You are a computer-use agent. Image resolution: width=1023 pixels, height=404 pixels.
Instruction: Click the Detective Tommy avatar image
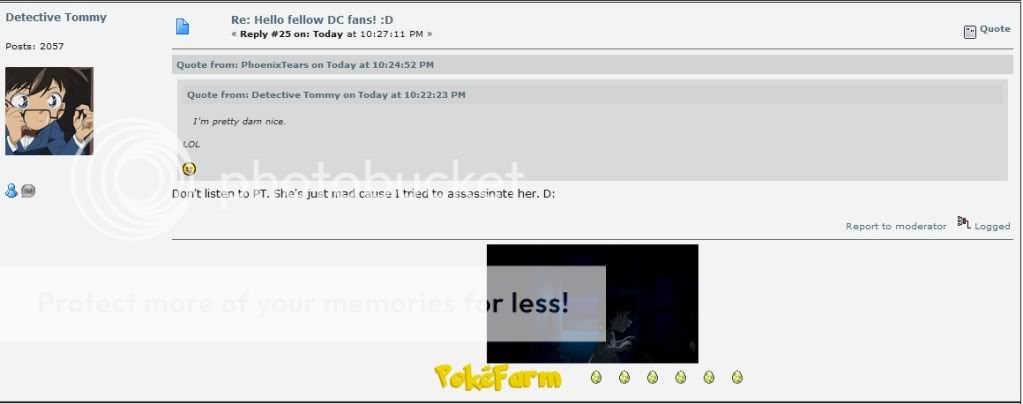click(x=50, y=111)
